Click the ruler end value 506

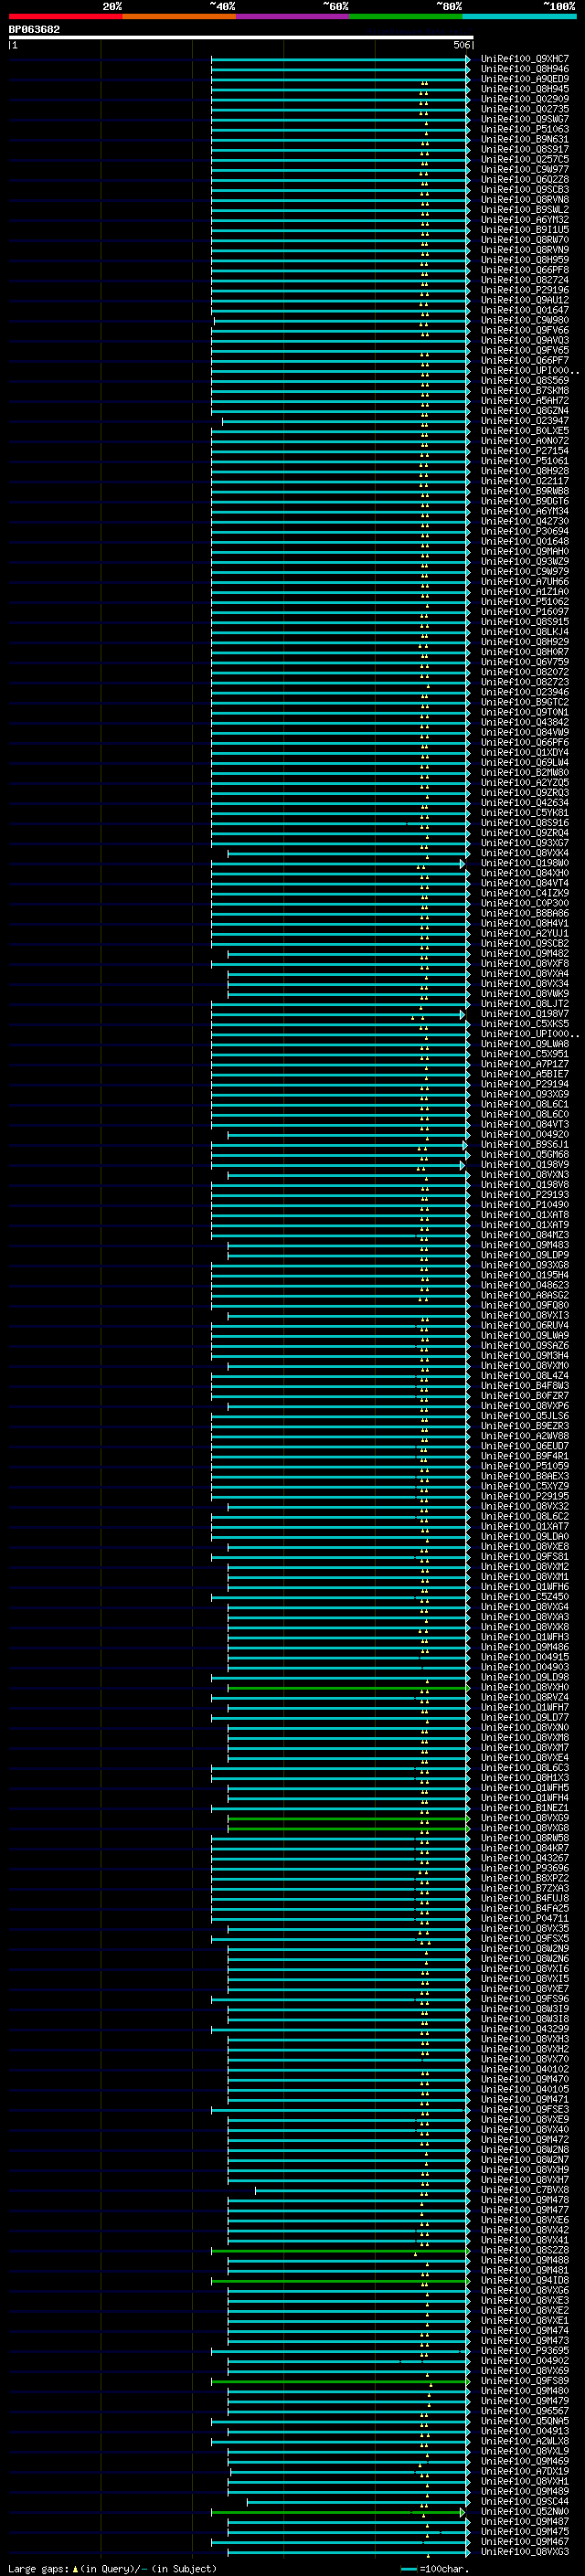click(461, 45)
